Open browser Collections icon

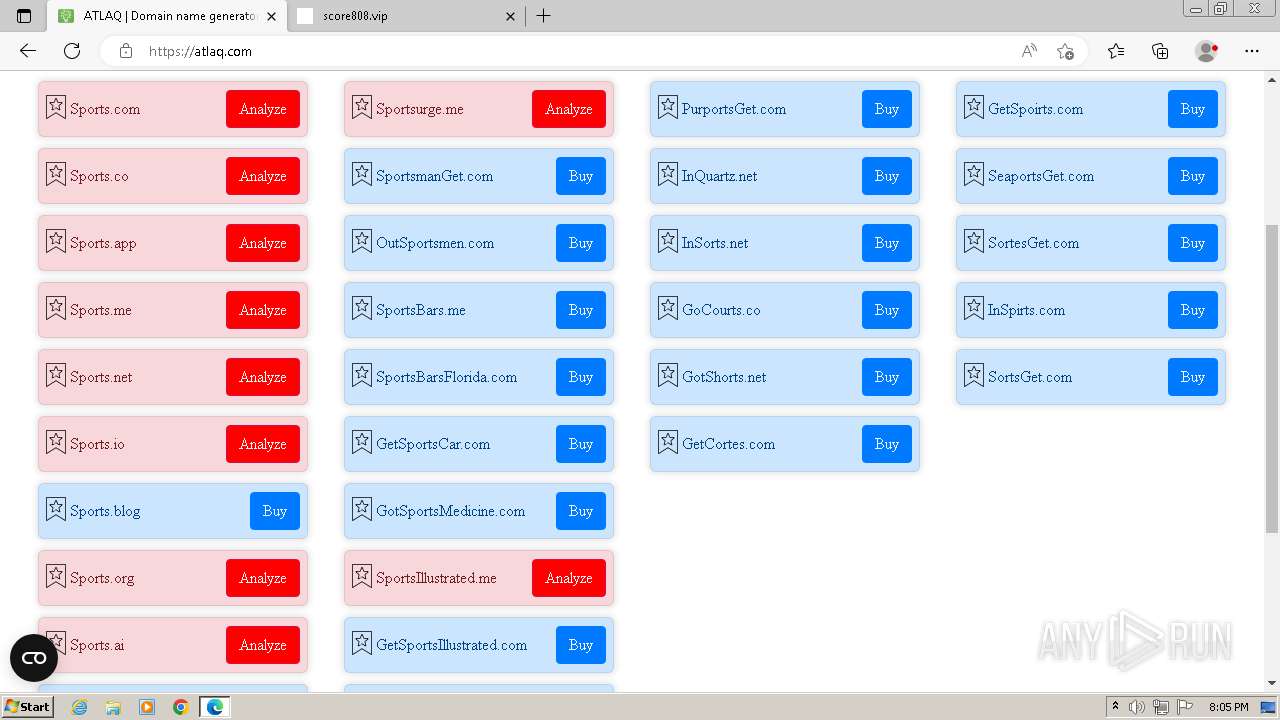tap(1160, 51)
